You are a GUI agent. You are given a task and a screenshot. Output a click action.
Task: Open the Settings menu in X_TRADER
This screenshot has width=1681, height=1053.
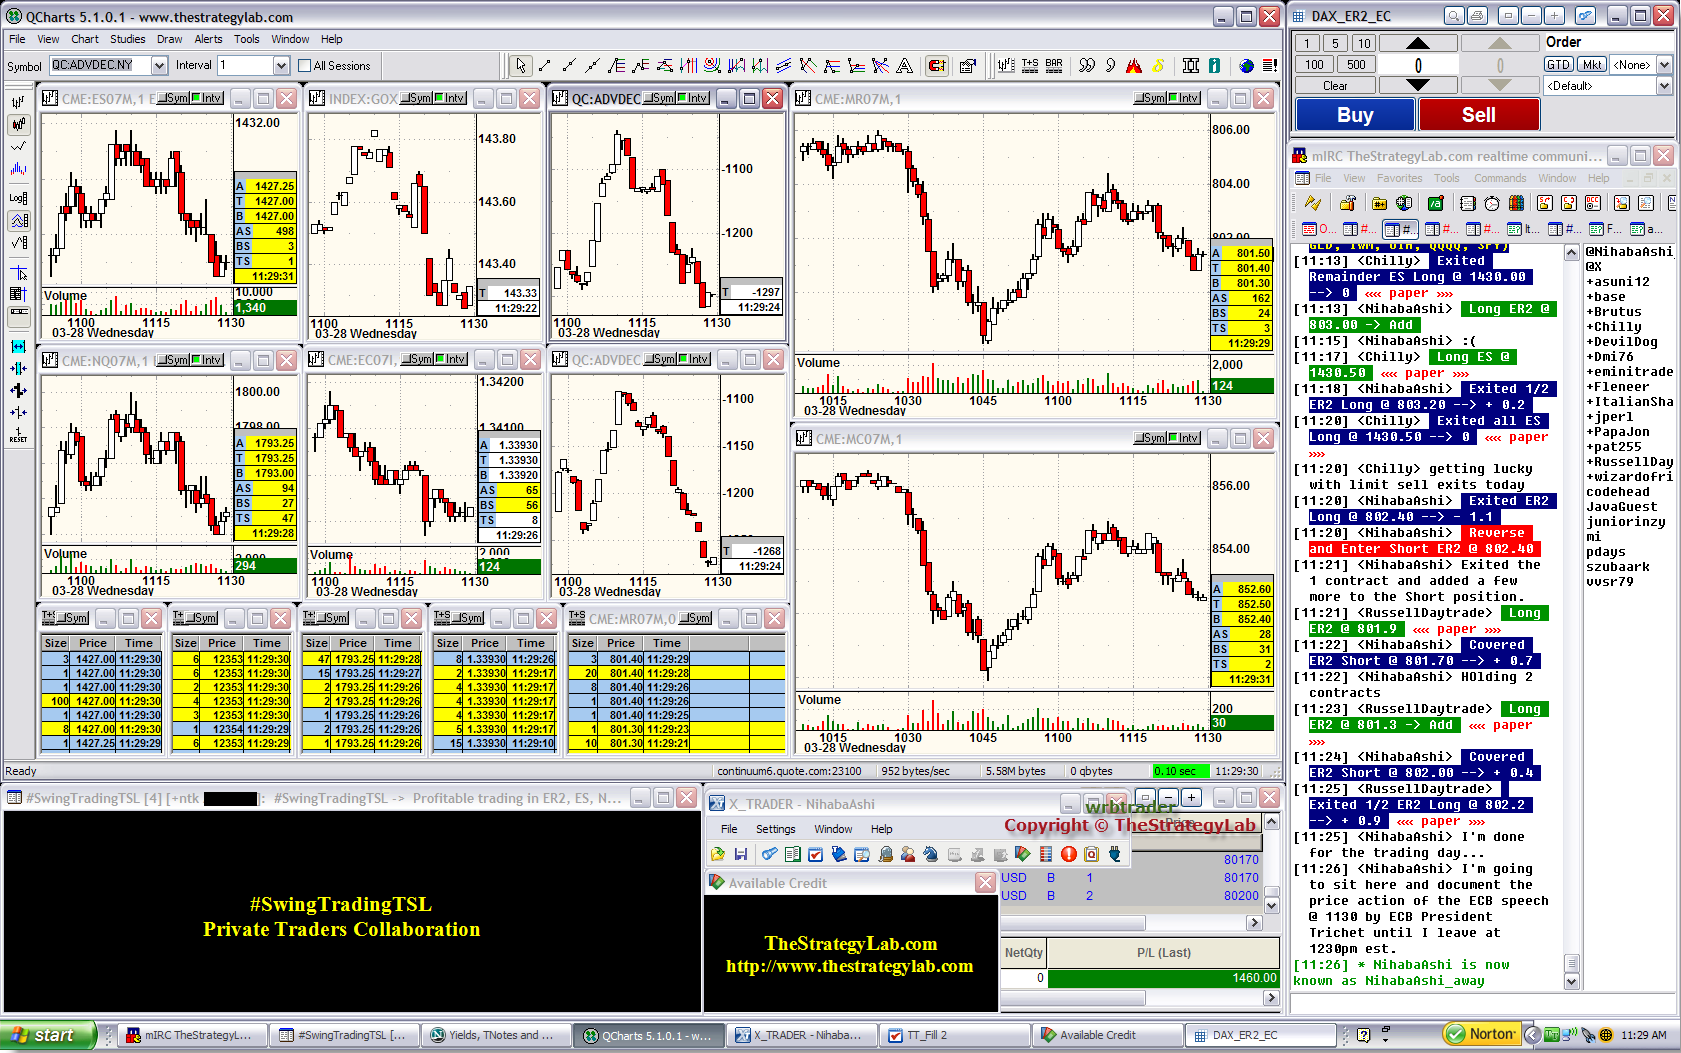pyautogui.click(x=775, y=829)
